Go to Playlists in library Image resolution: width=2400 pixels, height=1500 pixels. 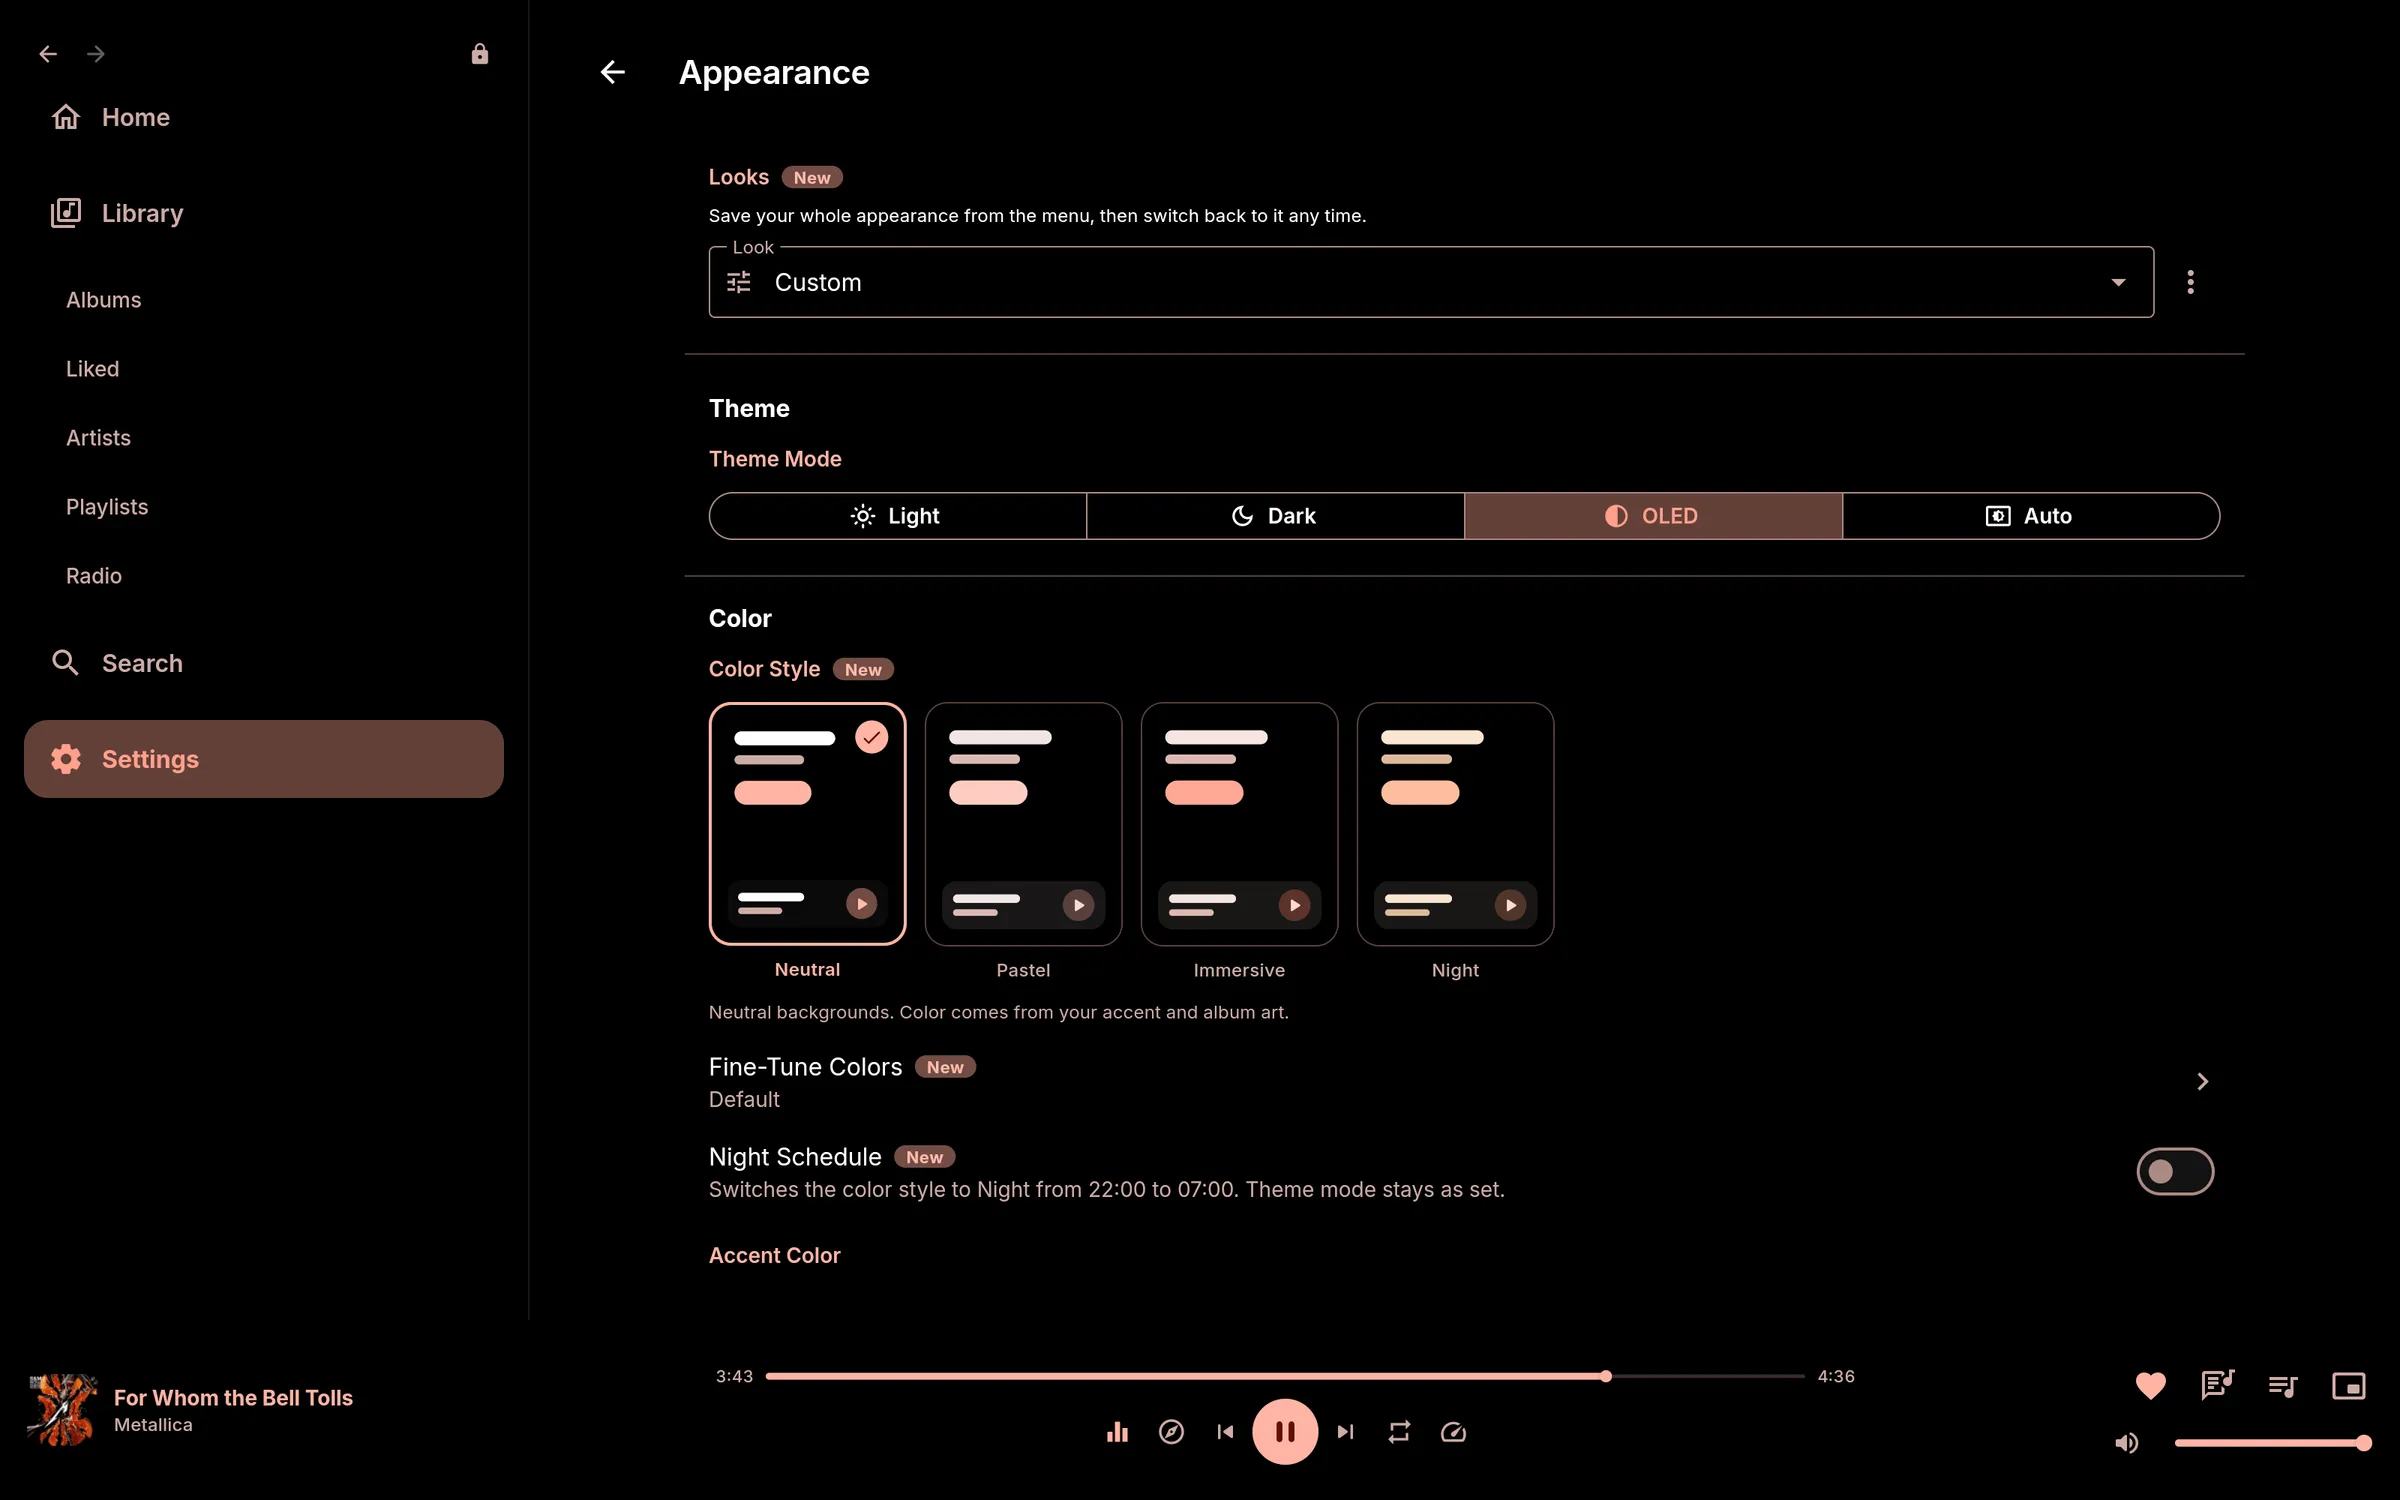[x=107, y=507]
